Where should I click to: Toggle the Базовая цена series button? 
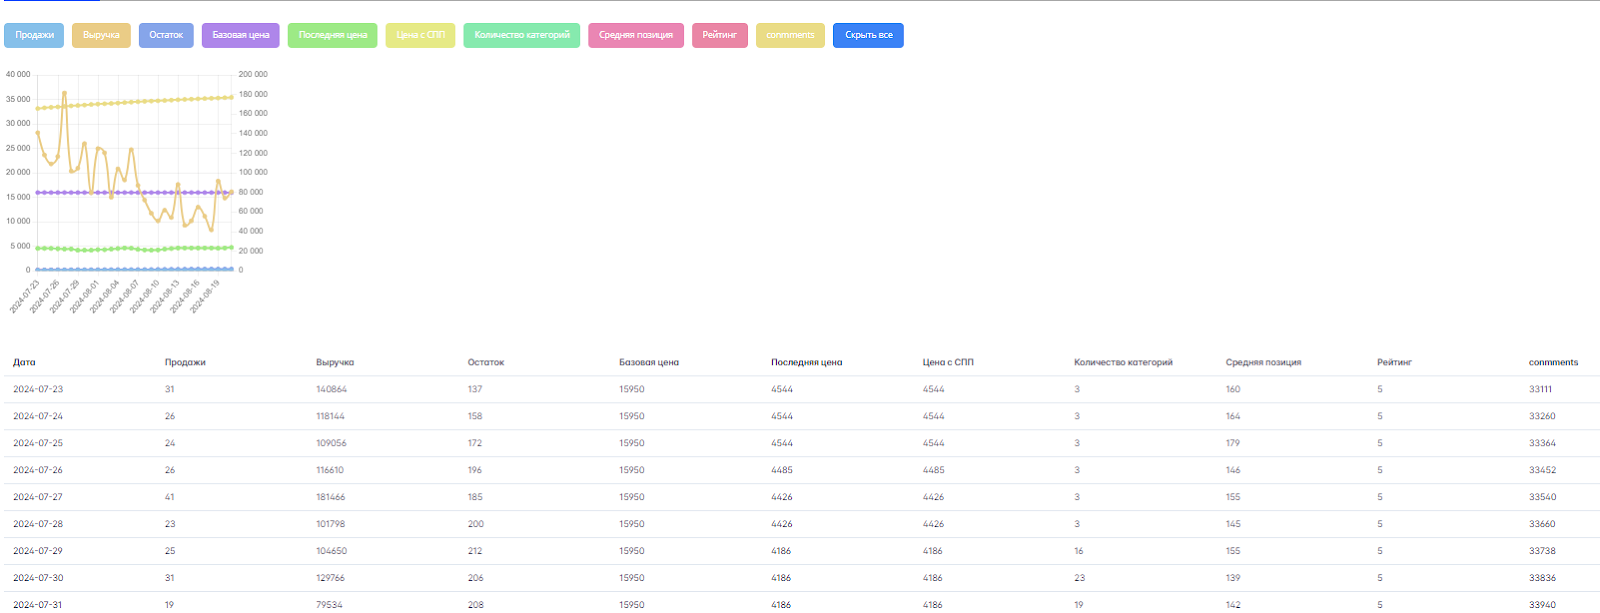pos(241,35)
